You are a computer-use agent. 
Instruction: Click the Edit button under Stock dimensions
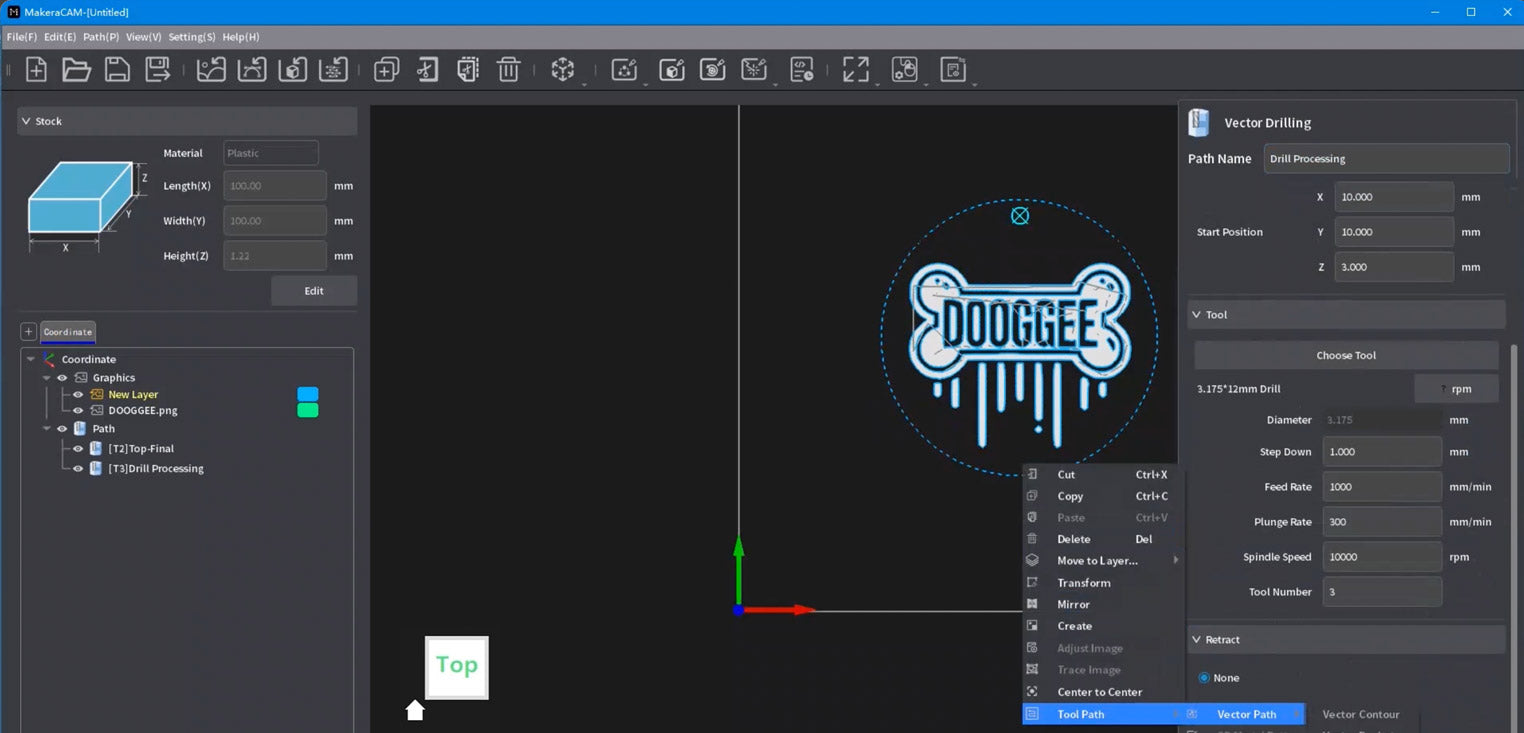click(x=314, y=291)
